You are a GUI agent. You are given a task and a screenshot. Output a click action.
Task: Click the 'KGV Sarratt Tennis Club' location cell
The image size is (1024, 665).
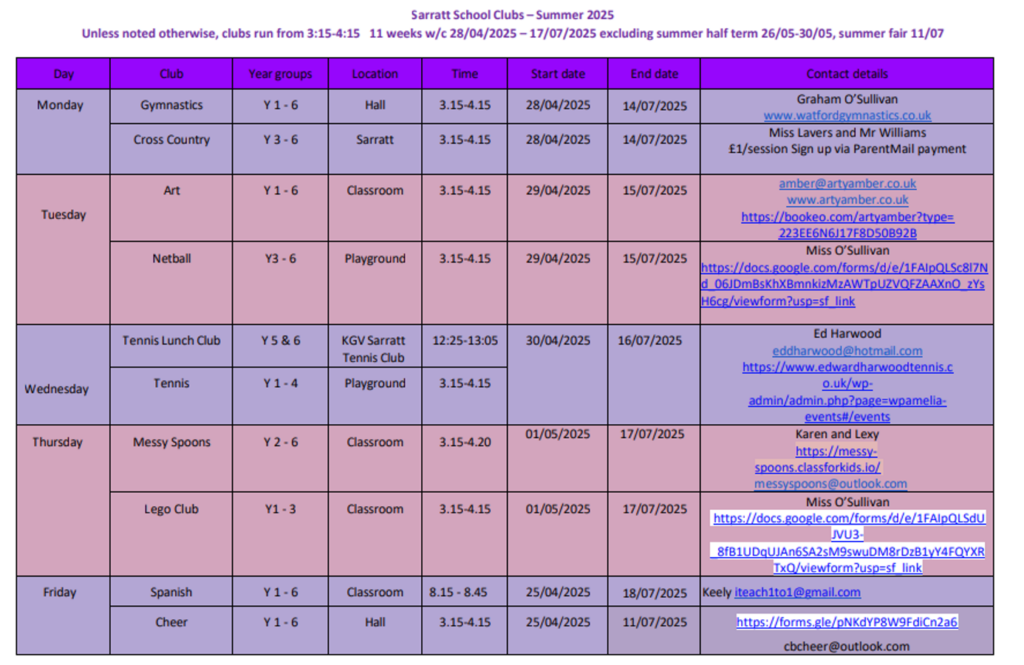pyautogui.click(x=374, y=349)
